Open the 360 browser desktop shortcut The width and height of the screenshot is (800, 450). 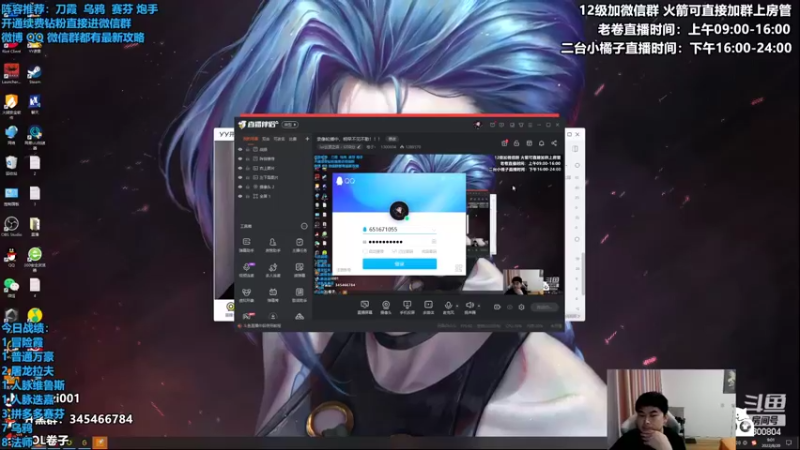pos(35,257)
